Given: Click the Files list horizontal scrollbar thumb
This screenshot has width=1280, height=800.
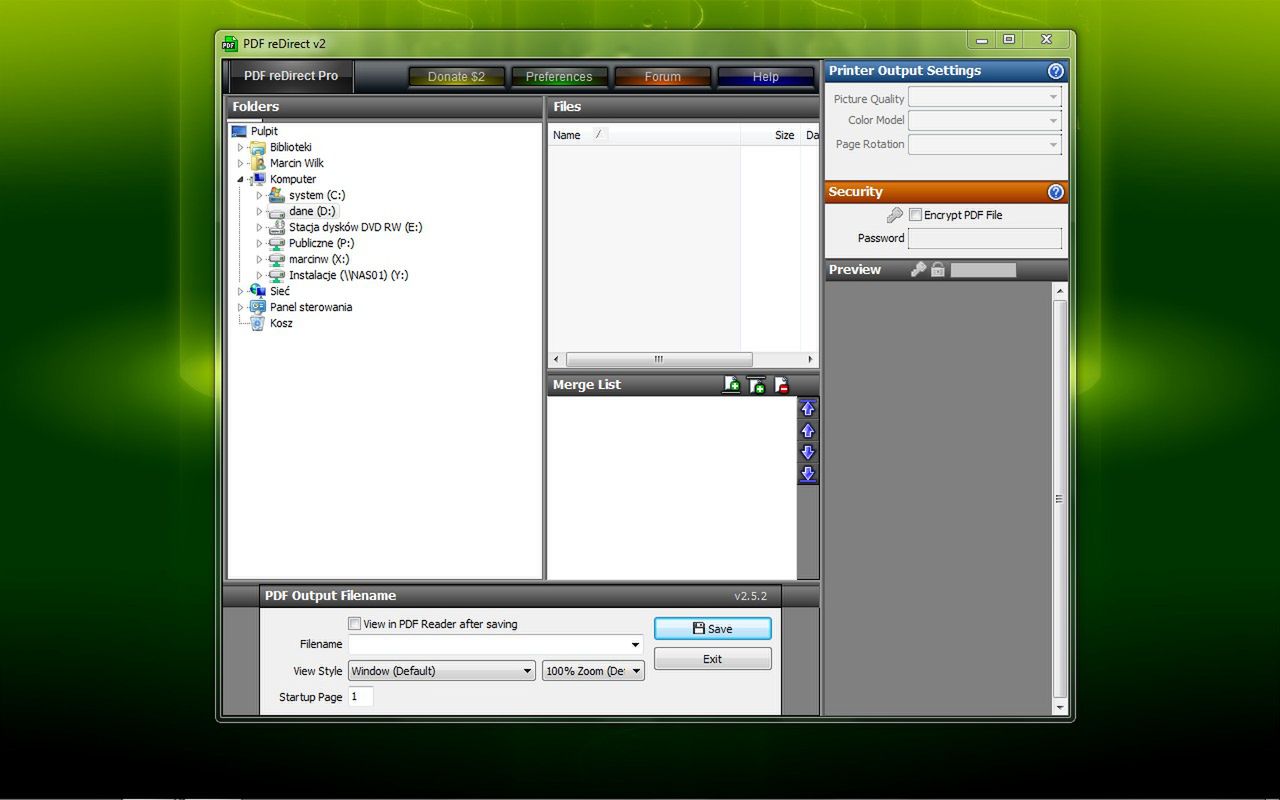Looking at the screenshot, I should pyautogui.click(x=659, y=359).
